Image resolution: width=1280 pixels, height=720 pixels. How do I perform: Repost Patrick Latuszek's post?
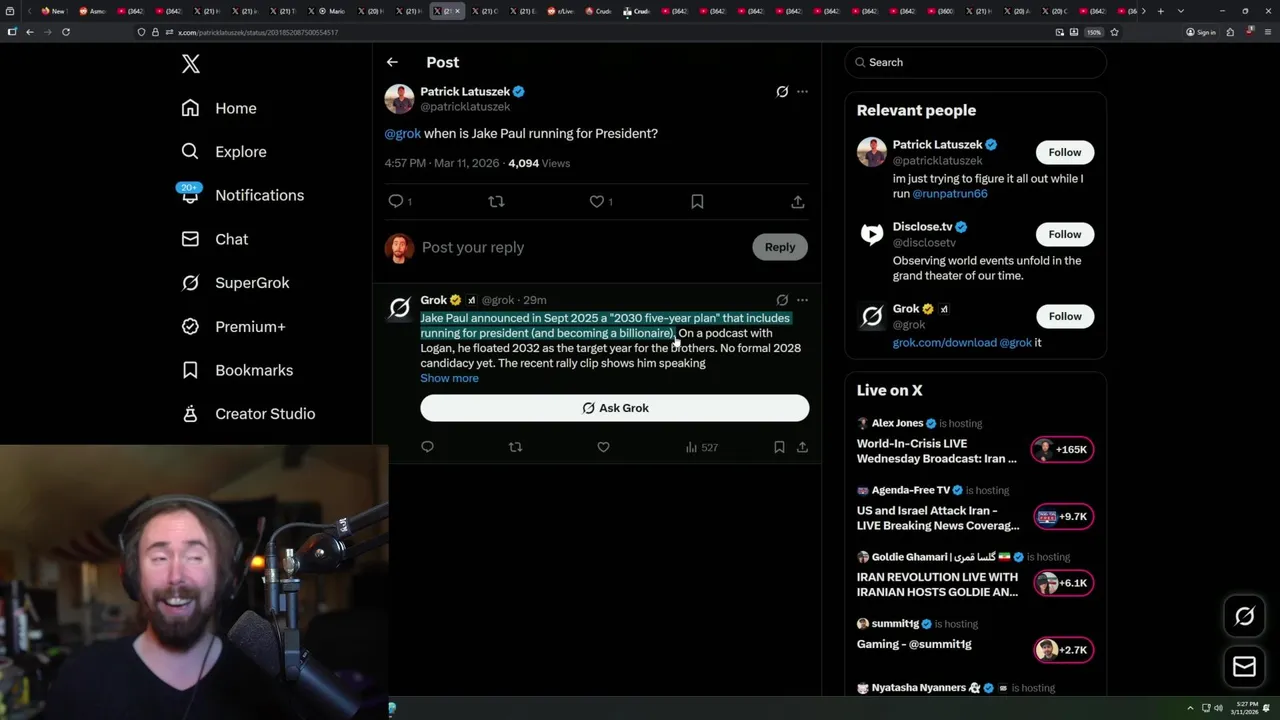(496, 201)
